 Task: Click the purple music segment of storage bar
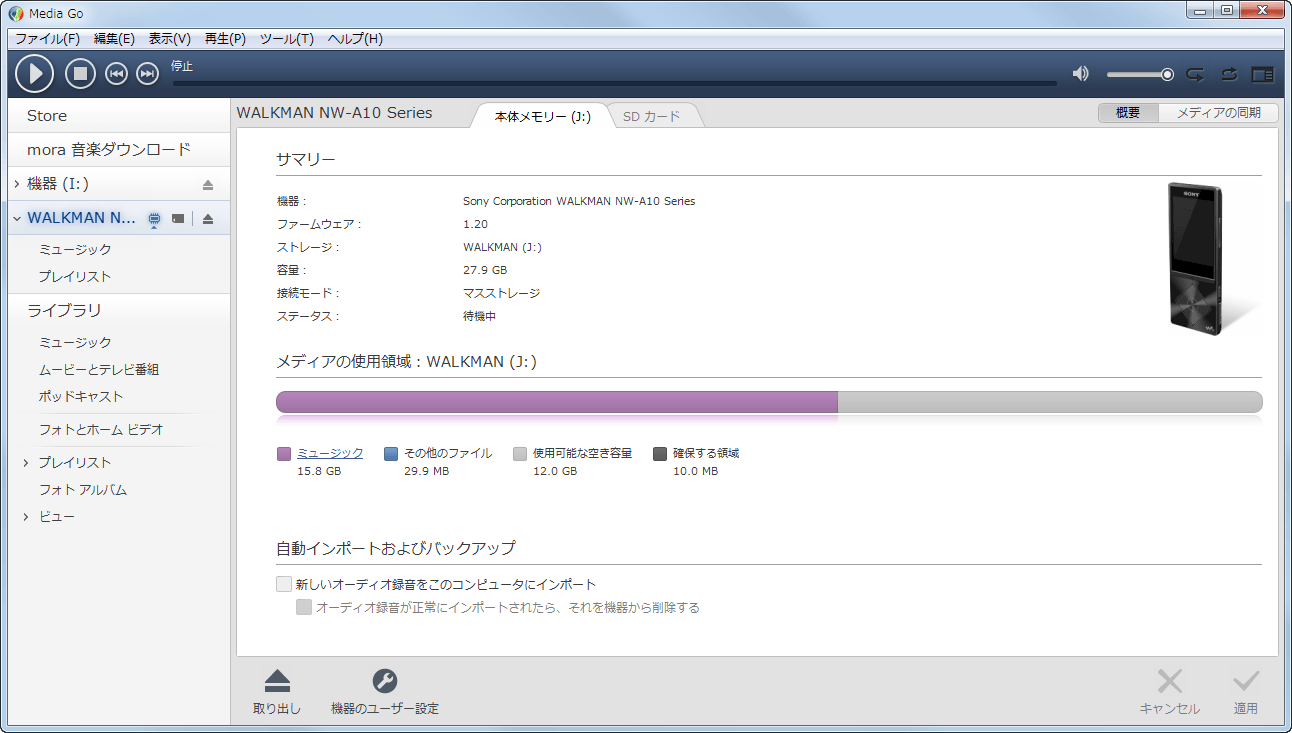click(x=557, y=402)
